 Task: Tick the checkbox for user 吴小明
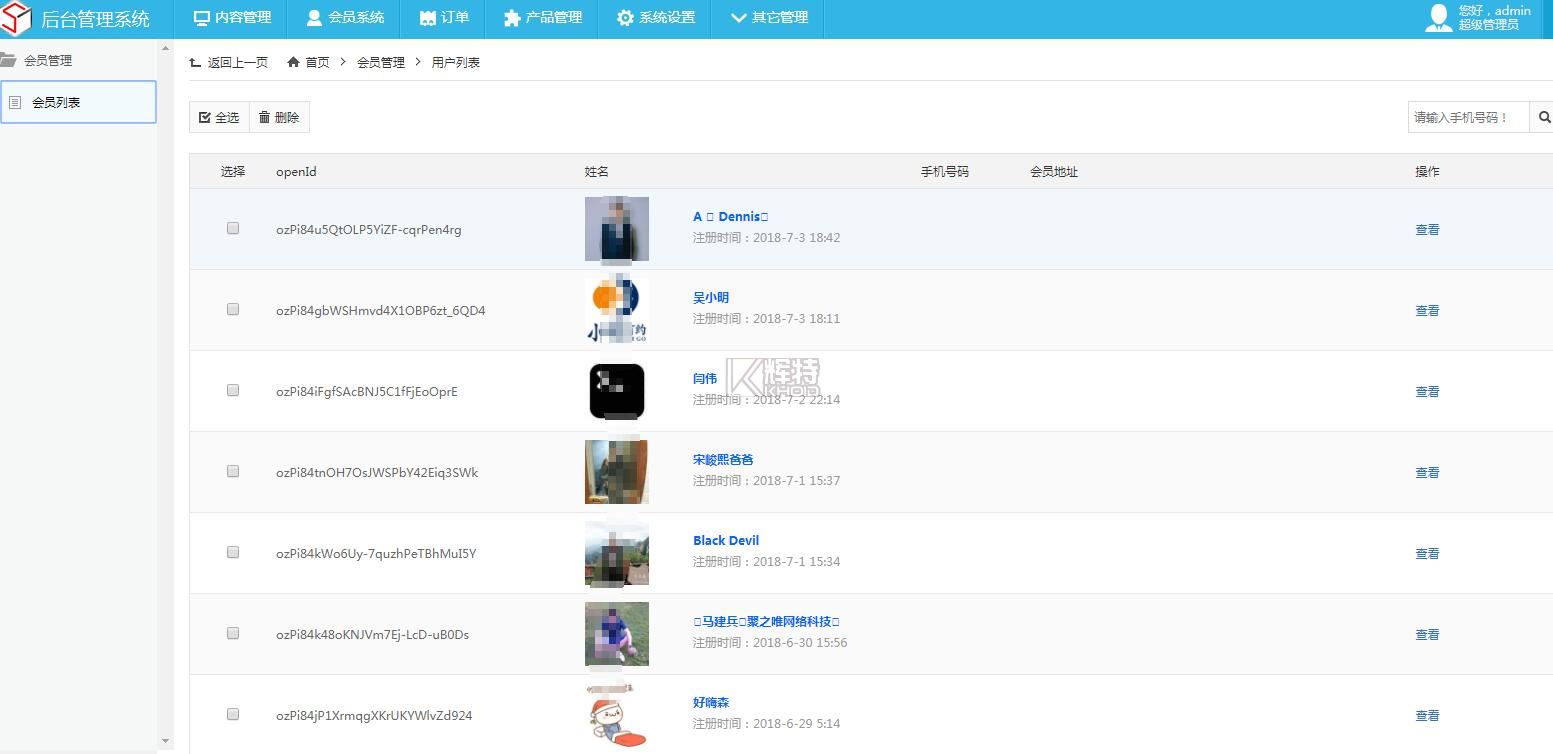pyautogui.click(x=233, y=309)
